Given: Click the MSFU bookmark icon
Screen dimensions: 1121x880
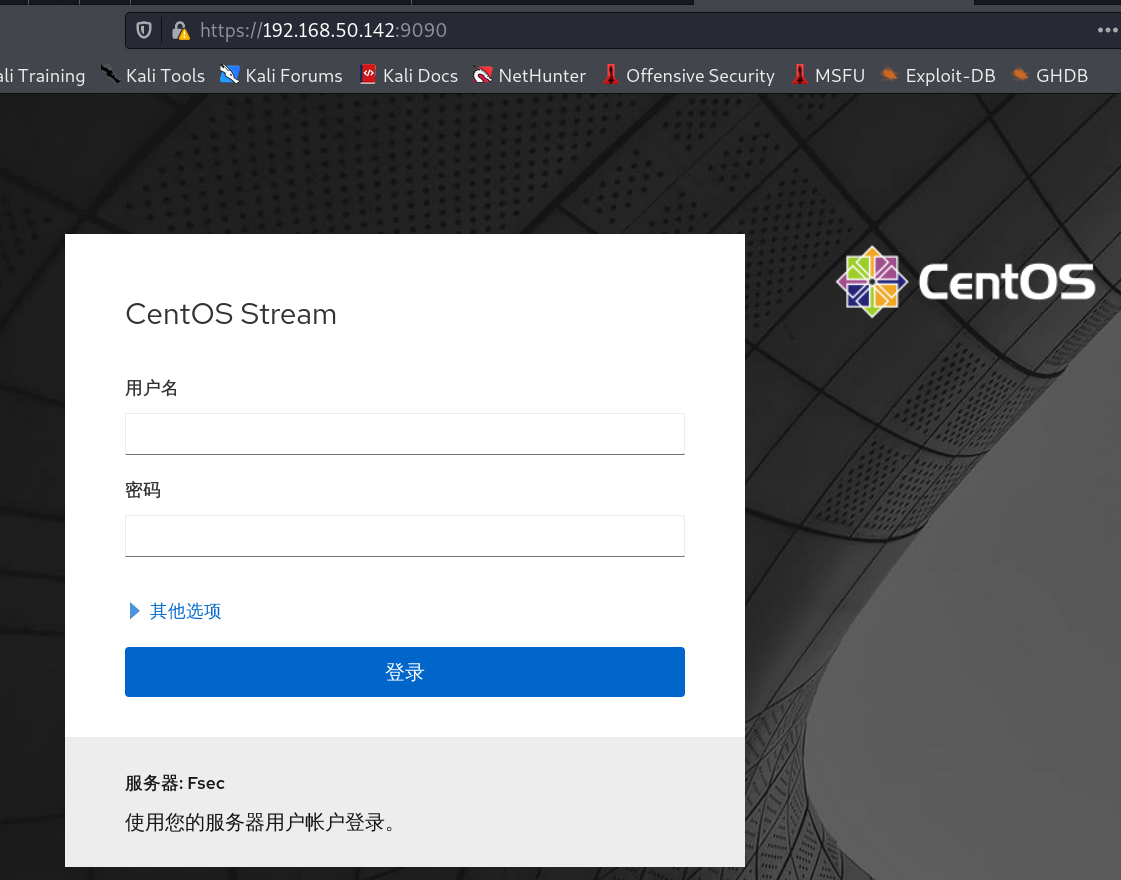Looking at the screenshot, I should (799, 74).
